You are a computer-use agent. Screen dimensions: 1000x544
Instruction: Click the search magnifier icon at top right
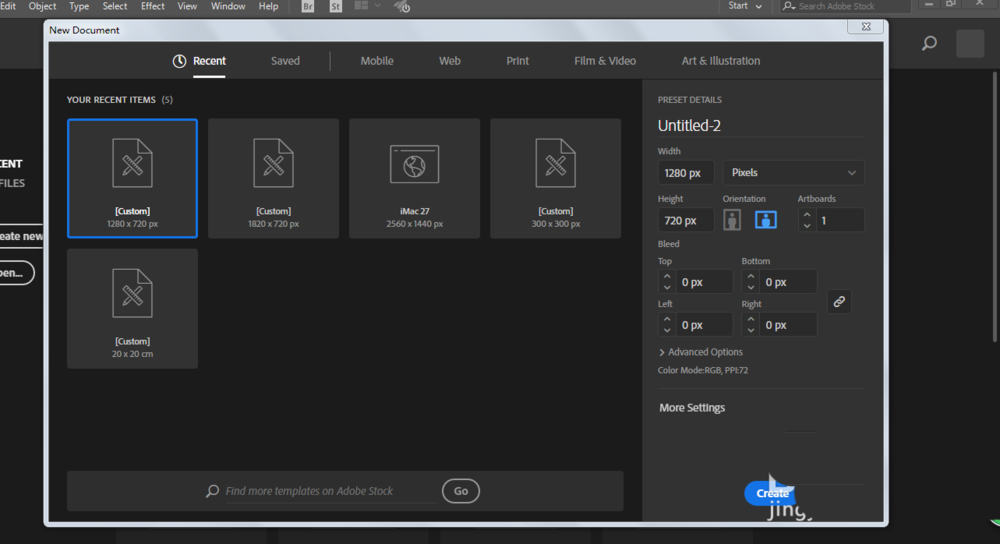tap(929, 43)
